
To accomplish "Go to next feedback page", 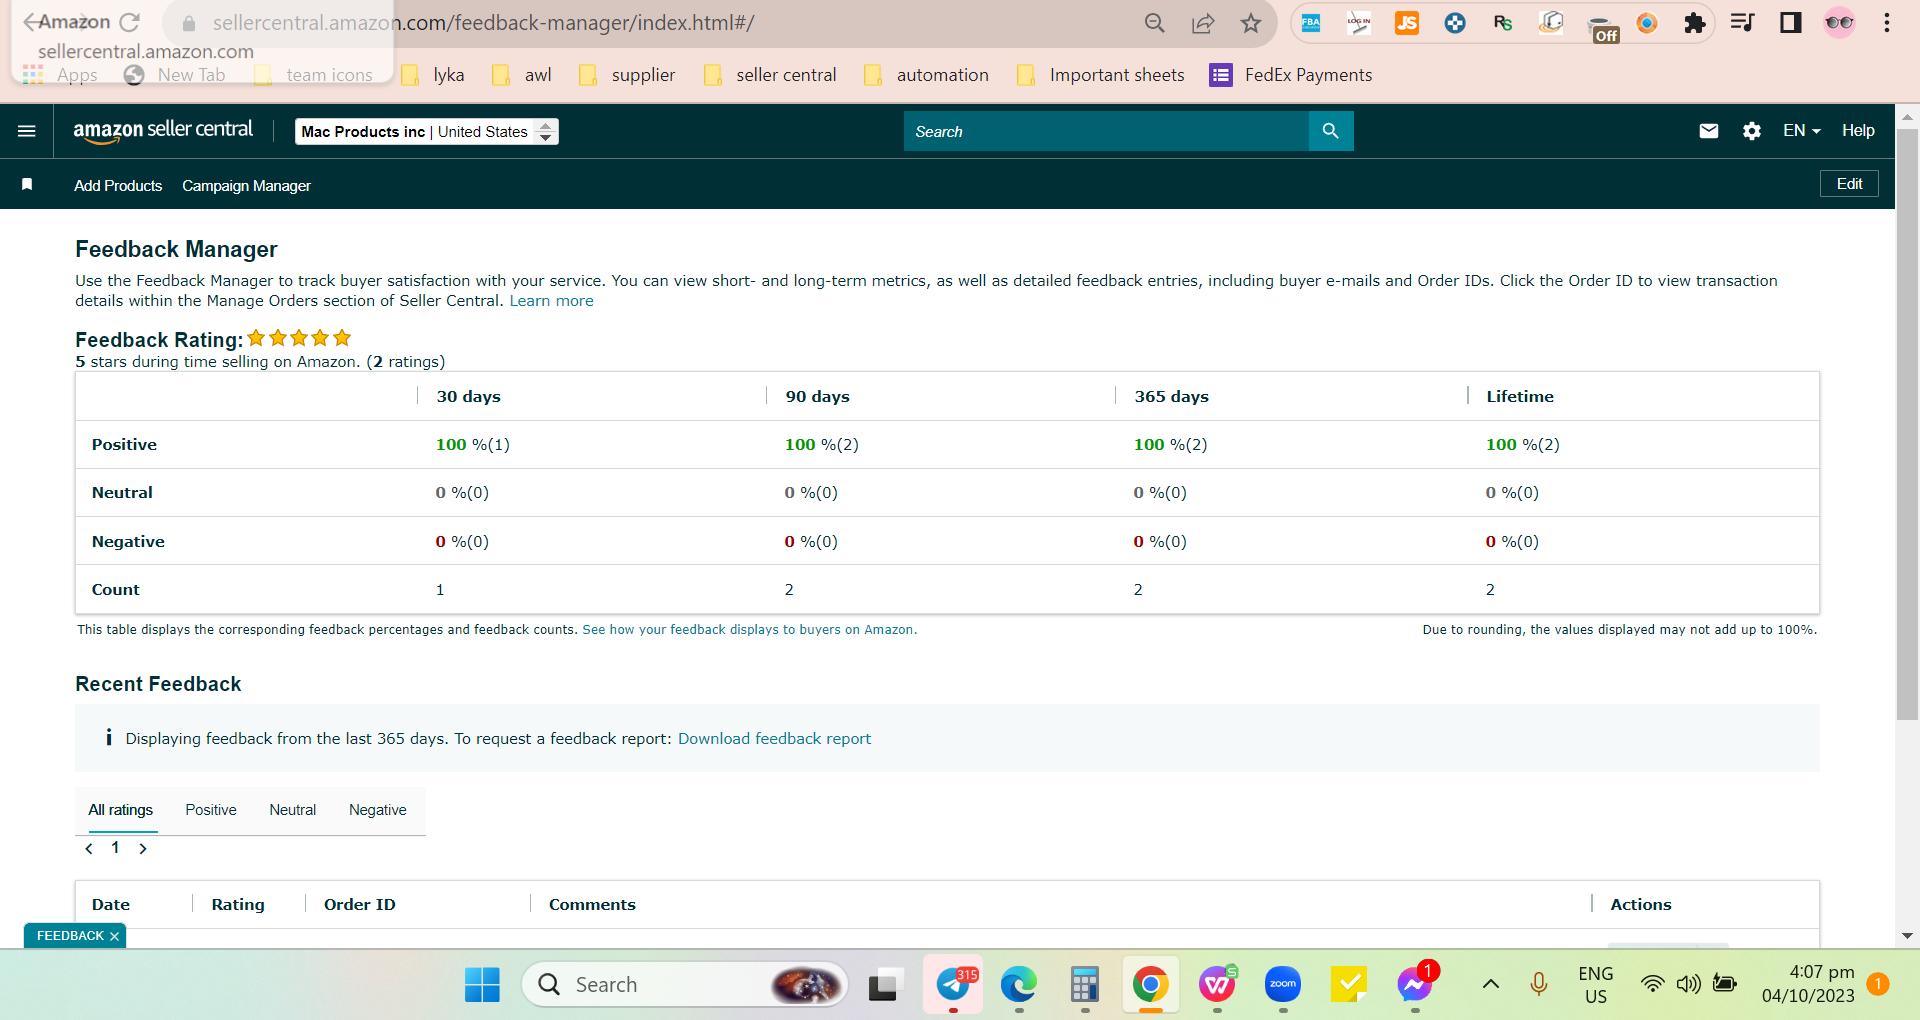I will point(143,849).
